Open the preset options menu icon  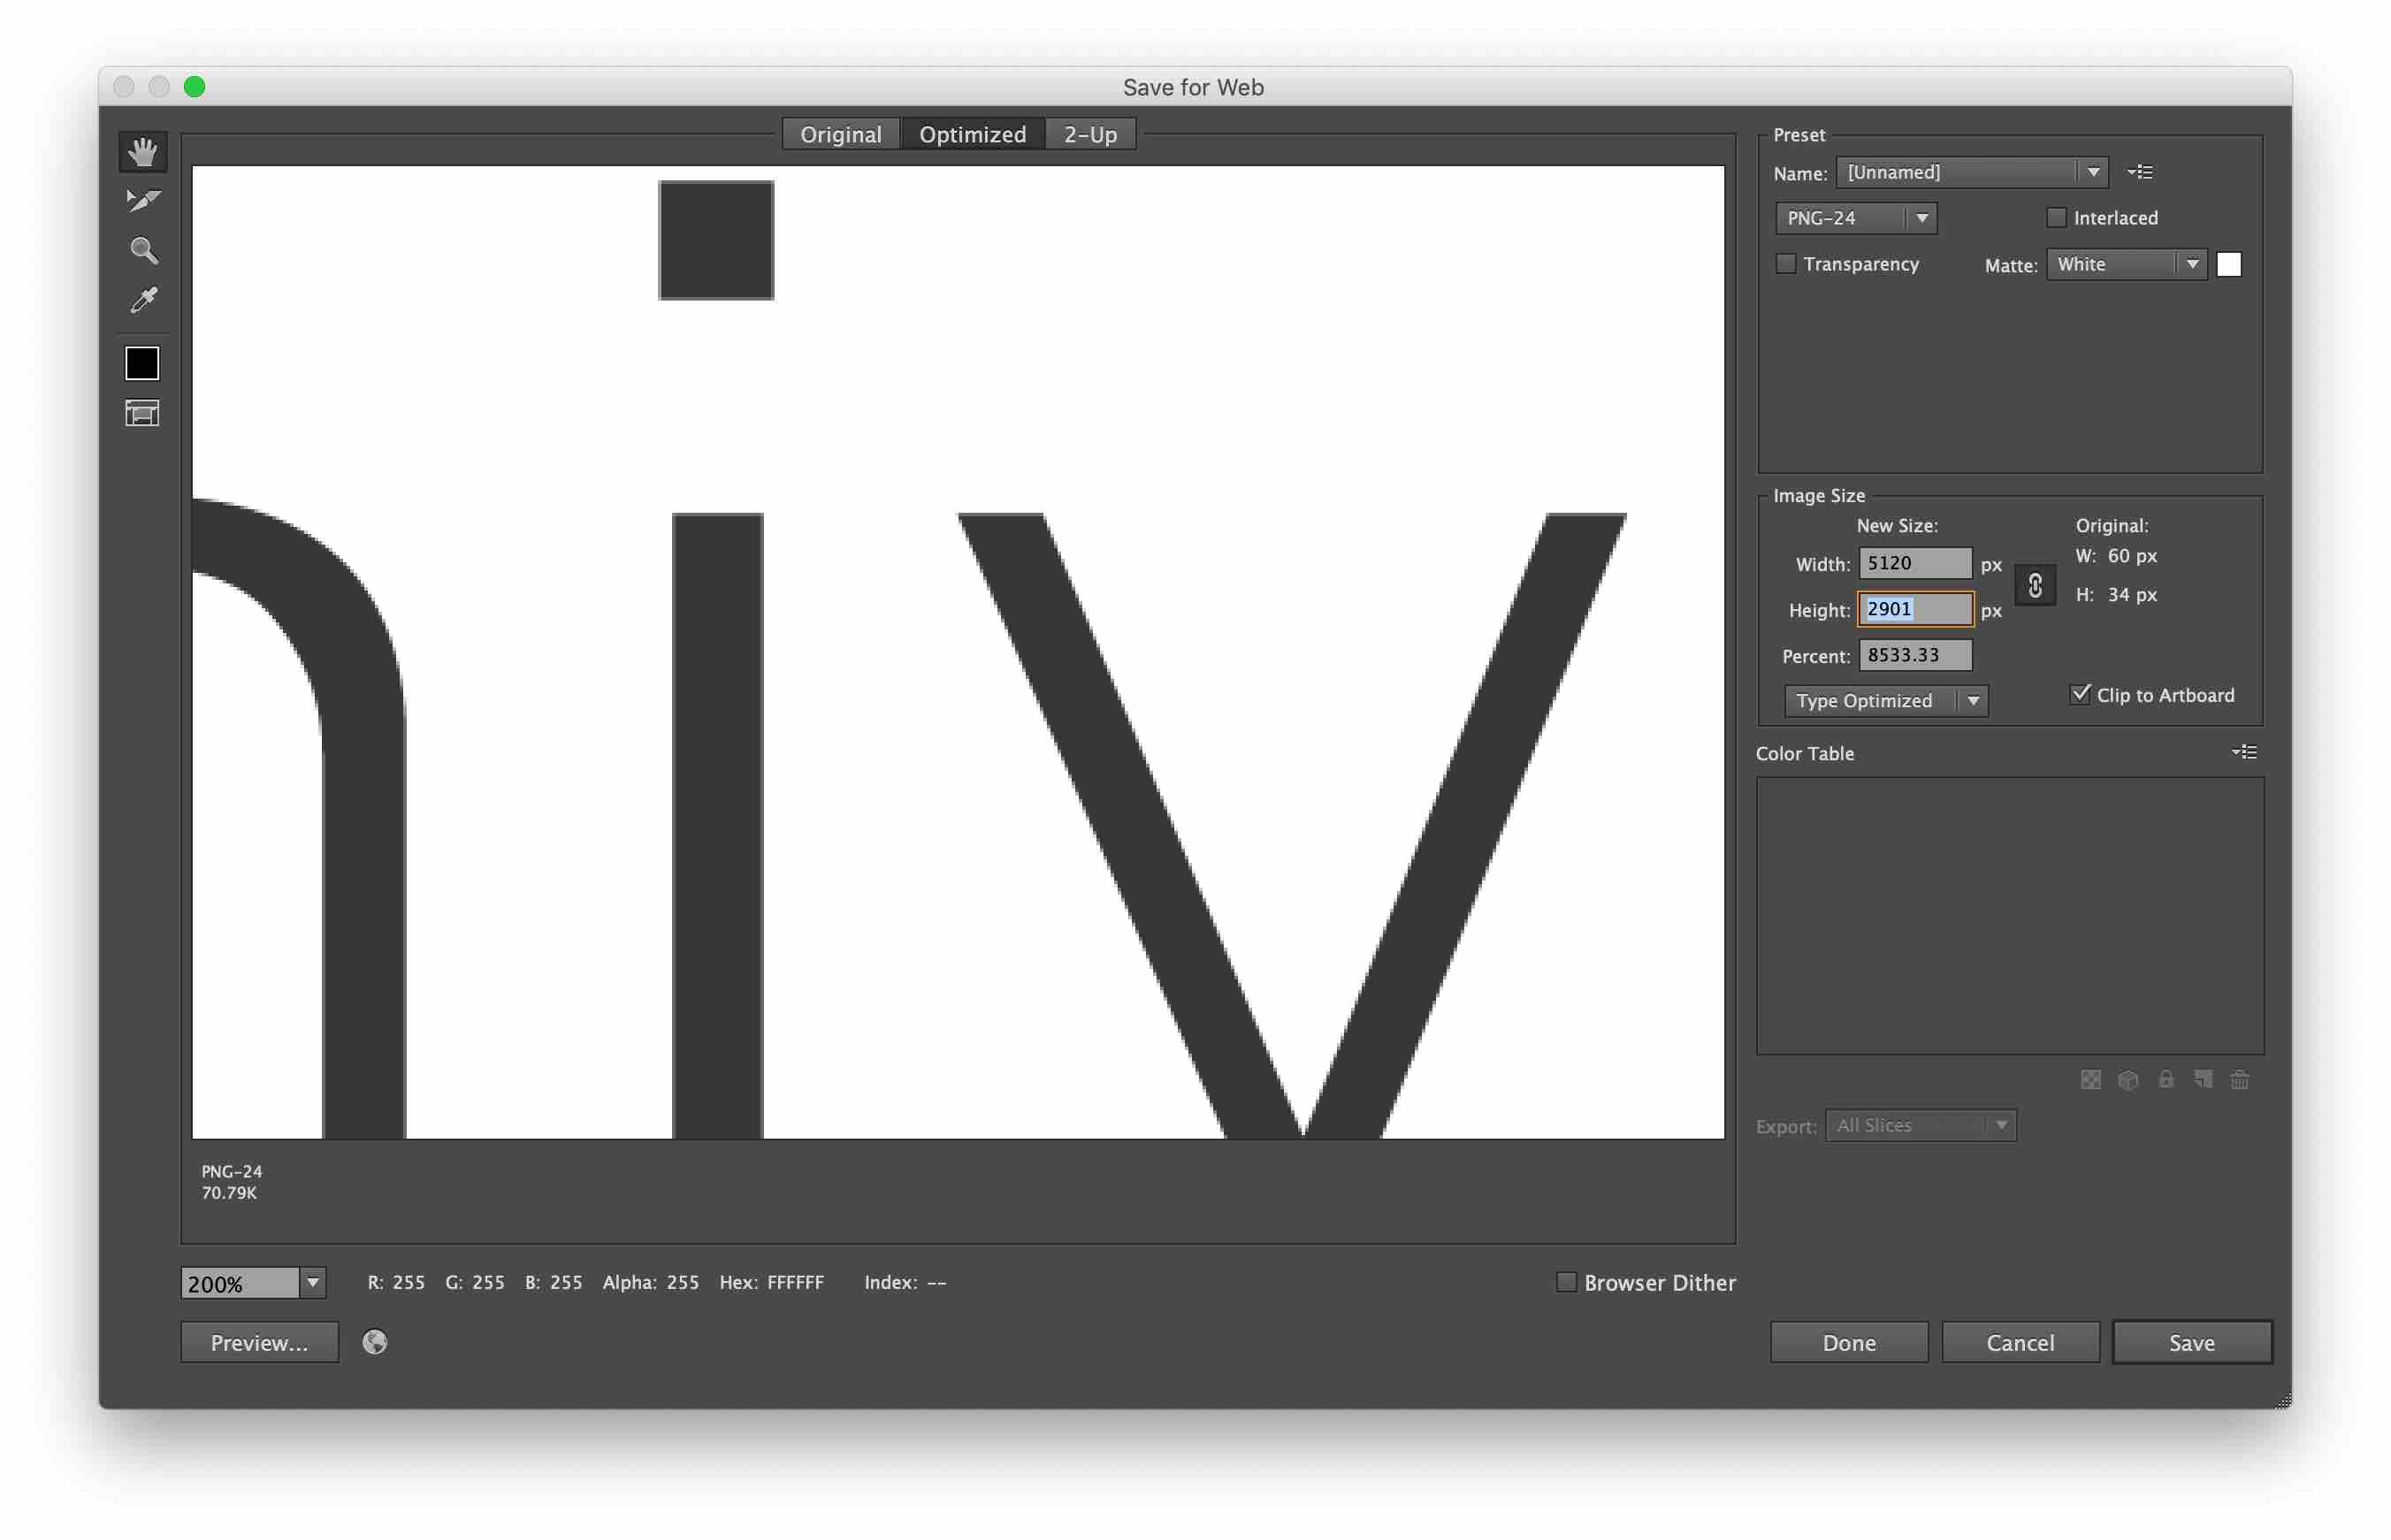click(x=2140, y=172)
